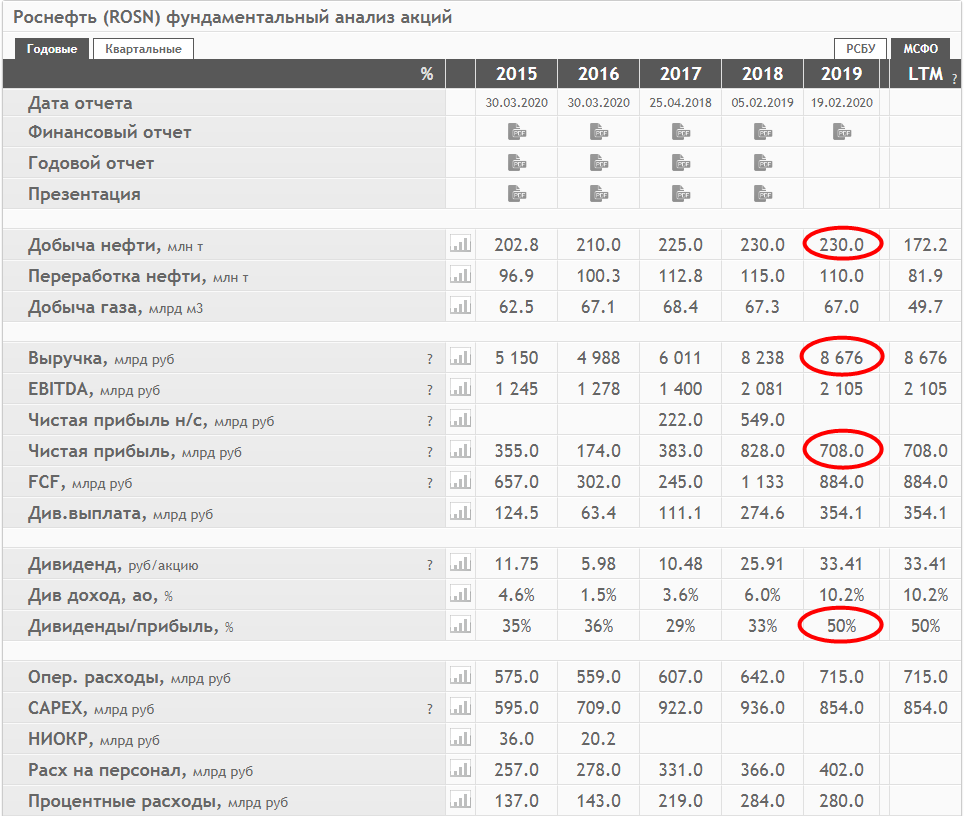Click the 2019 oil production value 230.0

pyautogui.click(x=841, y=244)
